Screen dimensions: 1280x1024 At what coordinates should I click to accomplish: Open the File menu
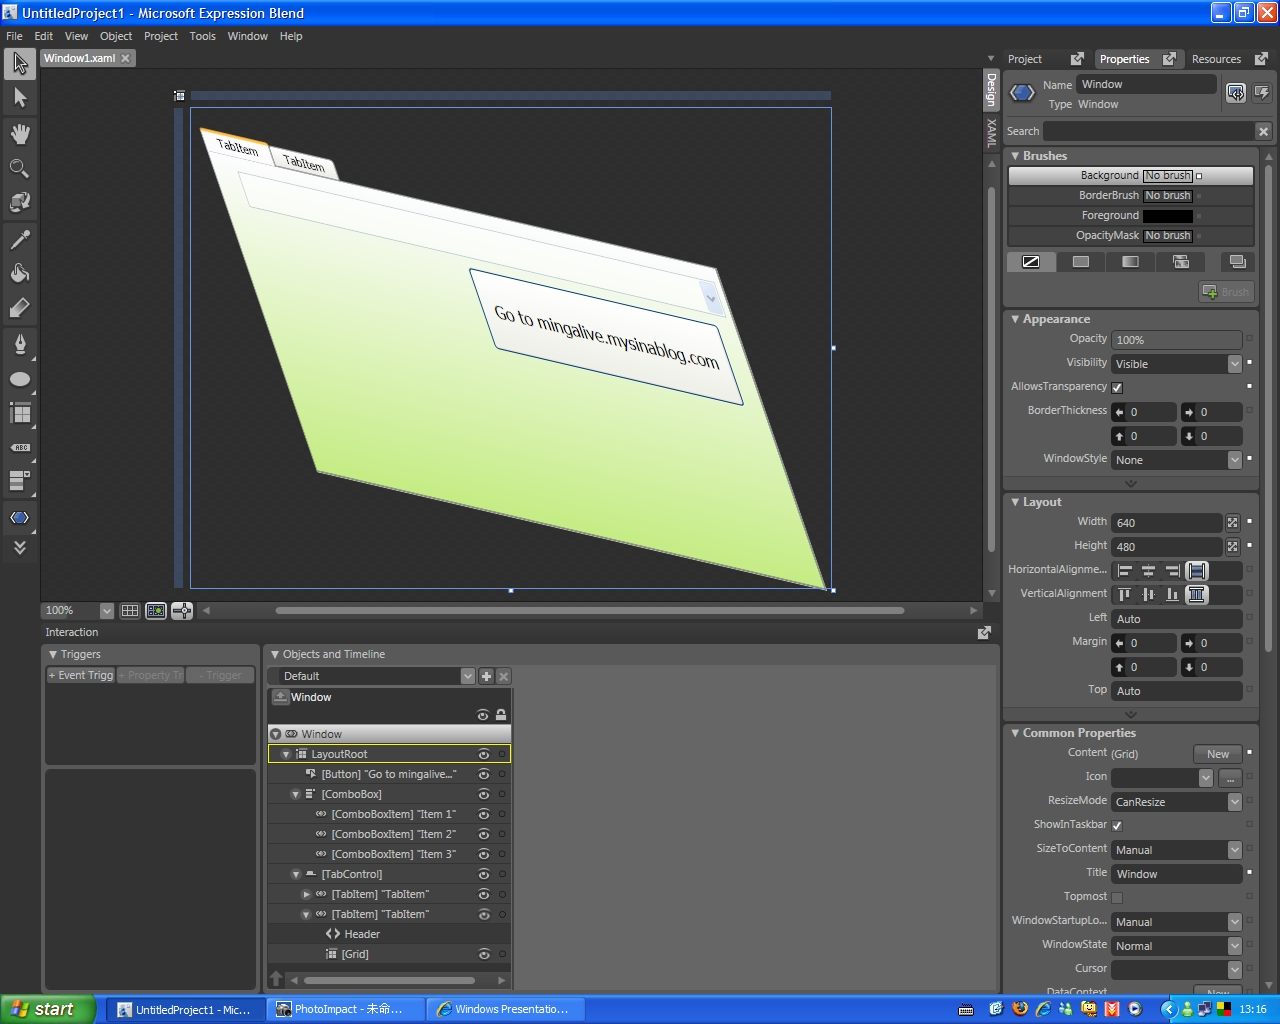tap(14, 36)
